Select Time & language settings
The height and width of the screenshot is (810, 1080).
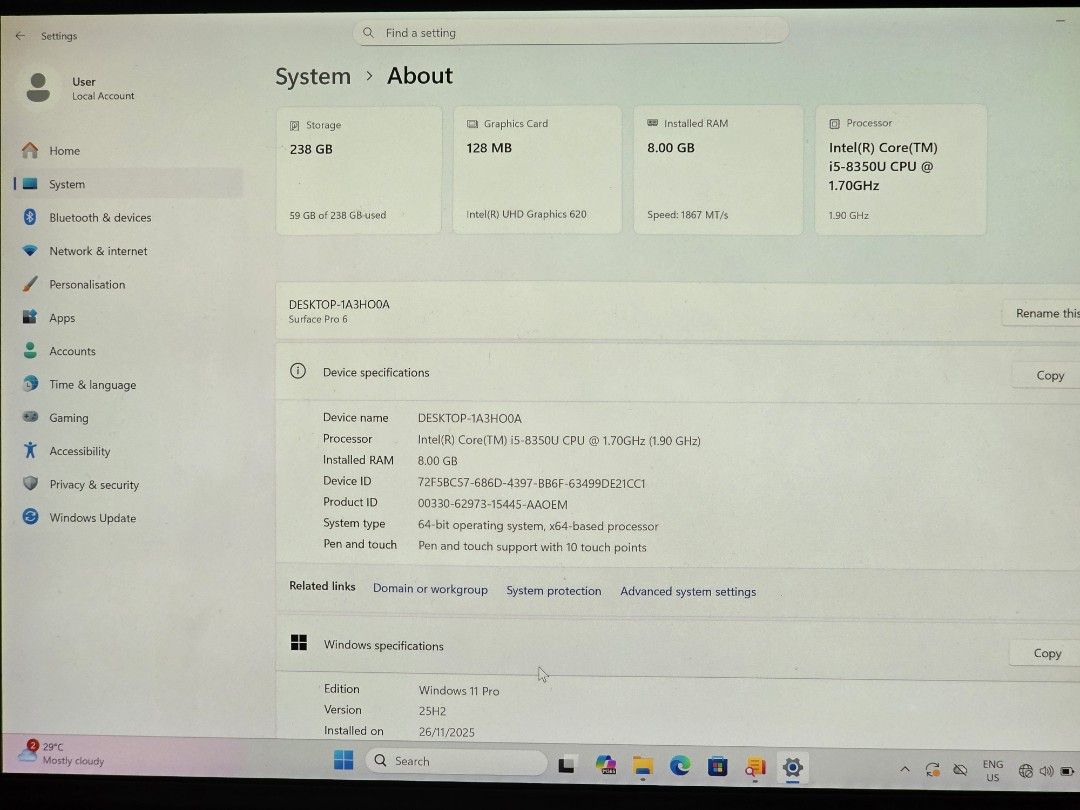click(x=92, y=384)
